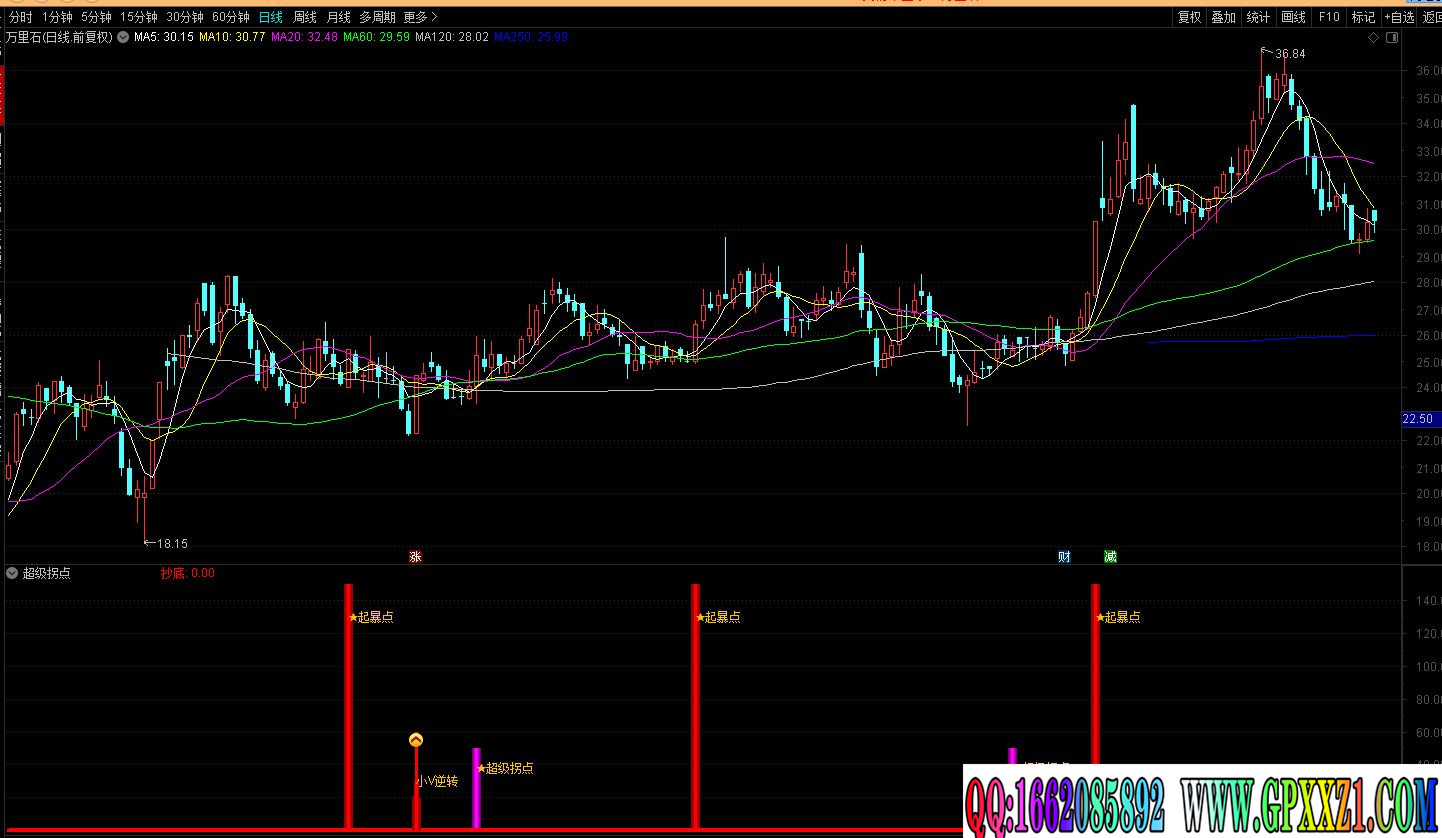Open F10 company information
This screenshot has height=838, width=1442.
coord(1328,17)
